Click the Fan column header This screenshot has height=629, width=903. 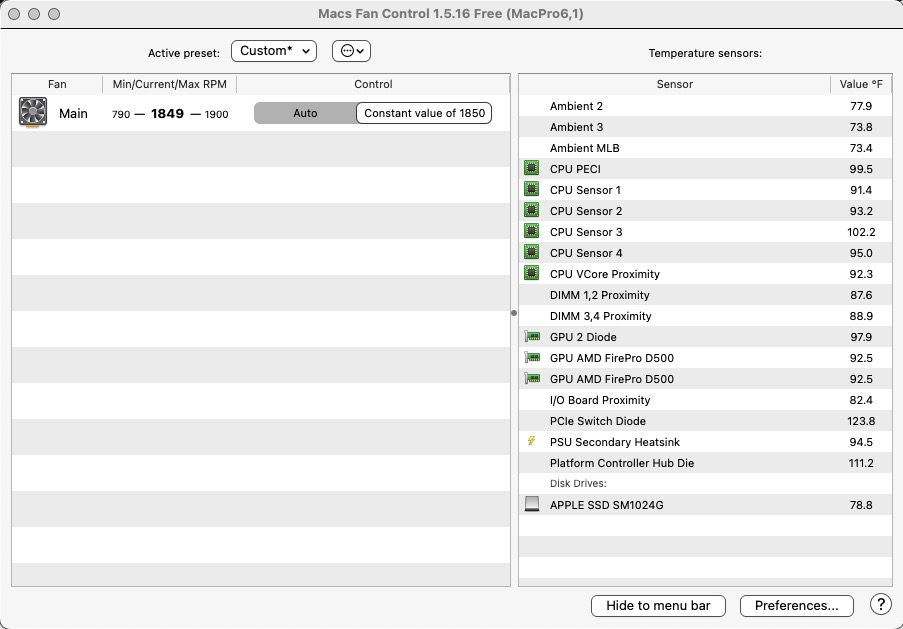click(57, 84)
